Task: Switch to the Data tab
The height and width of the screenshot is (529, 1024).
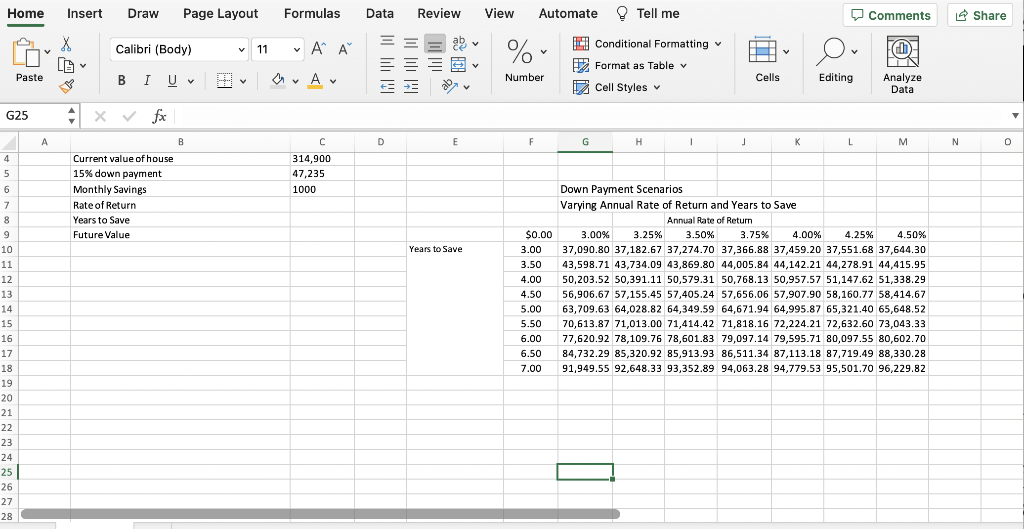Action: point(379,14)
